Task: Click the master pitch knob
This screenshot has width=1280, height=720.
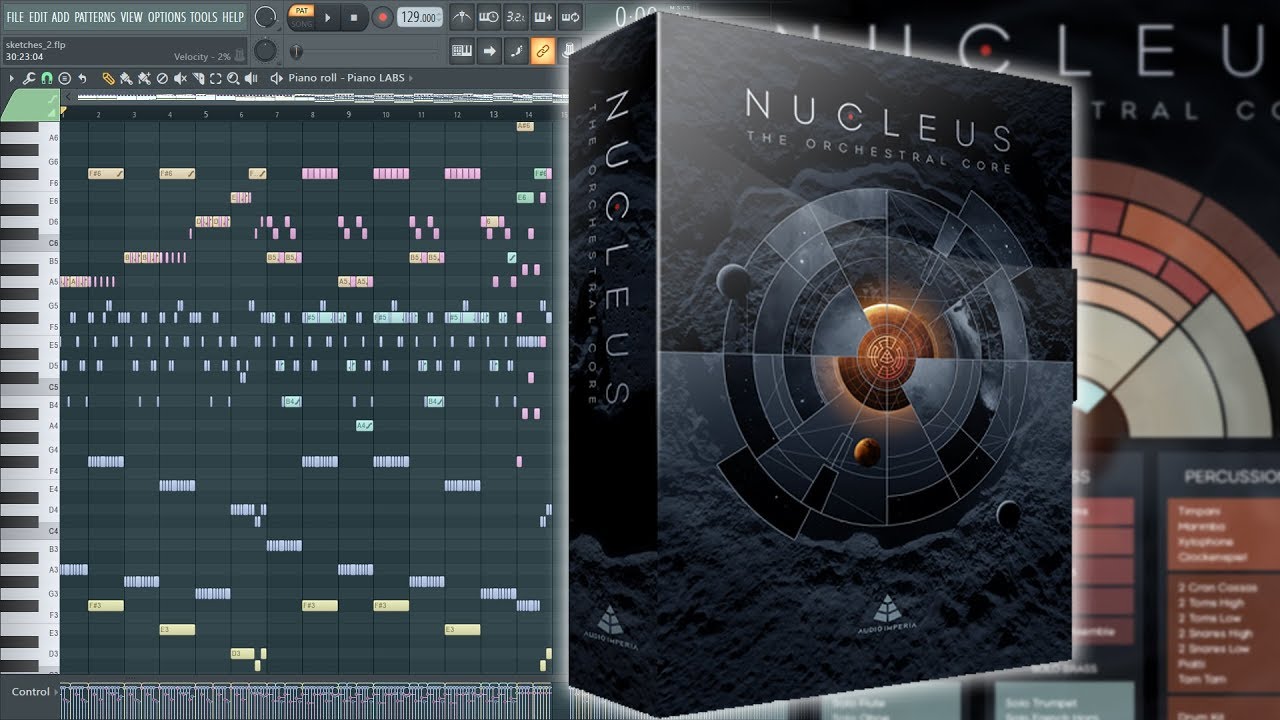Action: 265,51
